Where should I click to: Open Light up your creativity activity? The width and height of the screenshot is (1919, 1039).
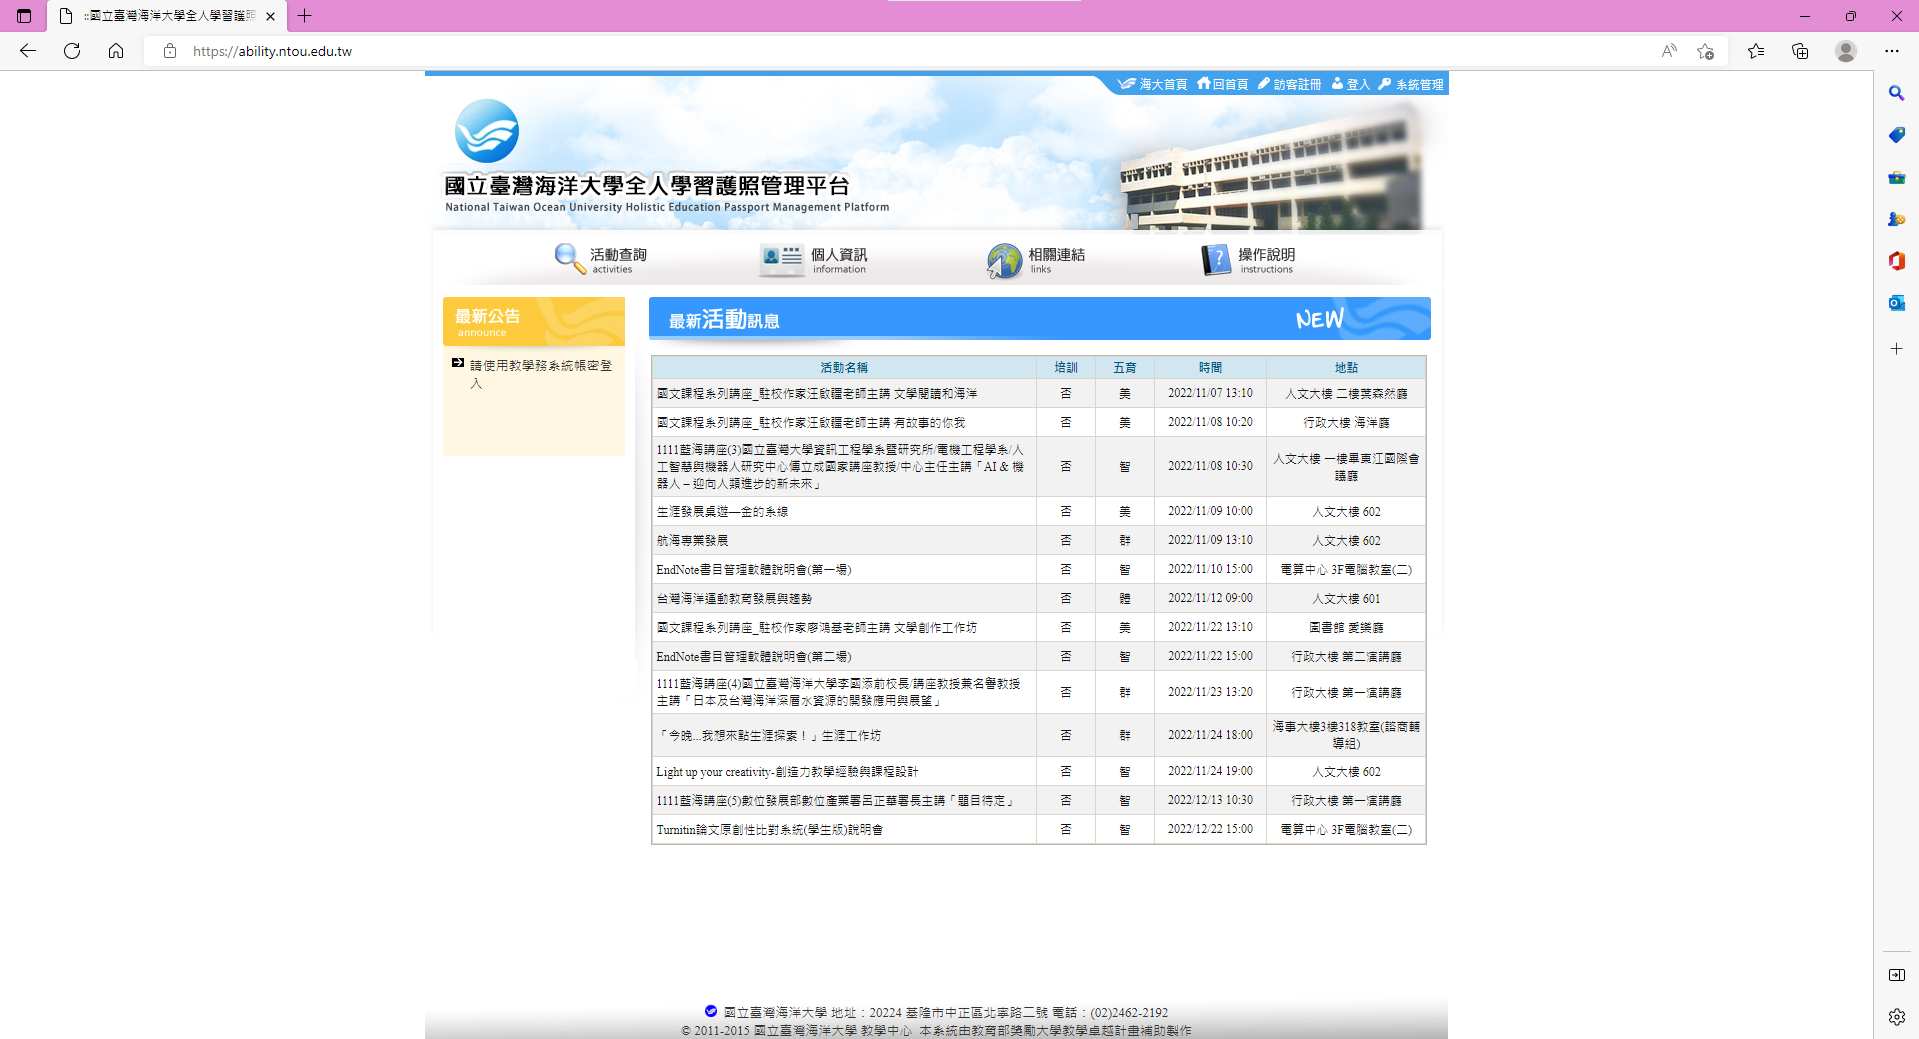point(787,771)
